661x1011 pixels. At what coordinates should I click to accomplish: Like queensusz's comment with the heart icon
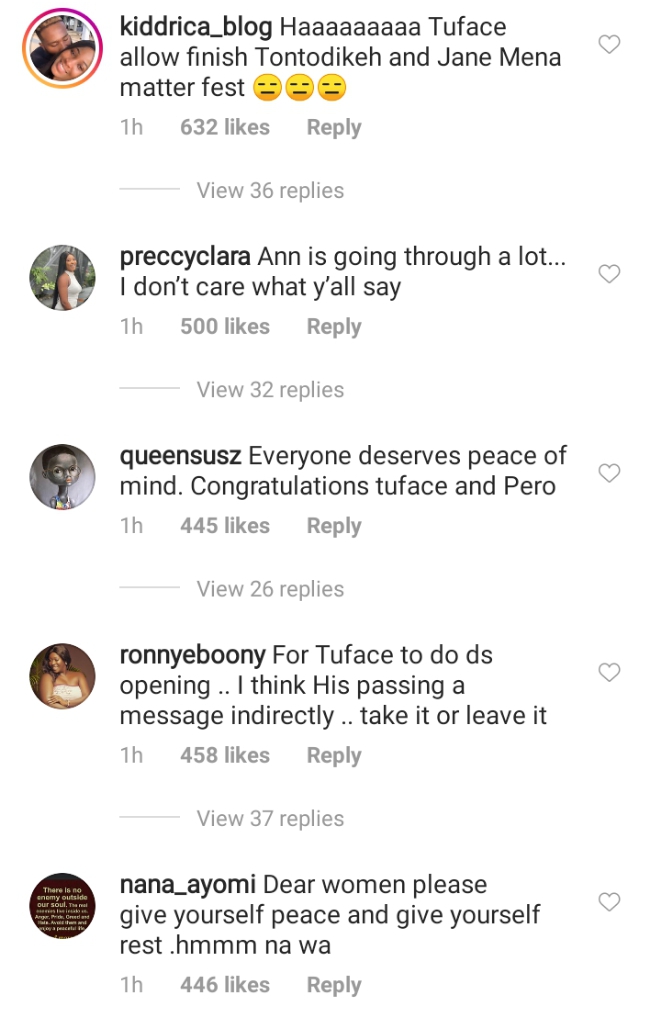point(608,473)
